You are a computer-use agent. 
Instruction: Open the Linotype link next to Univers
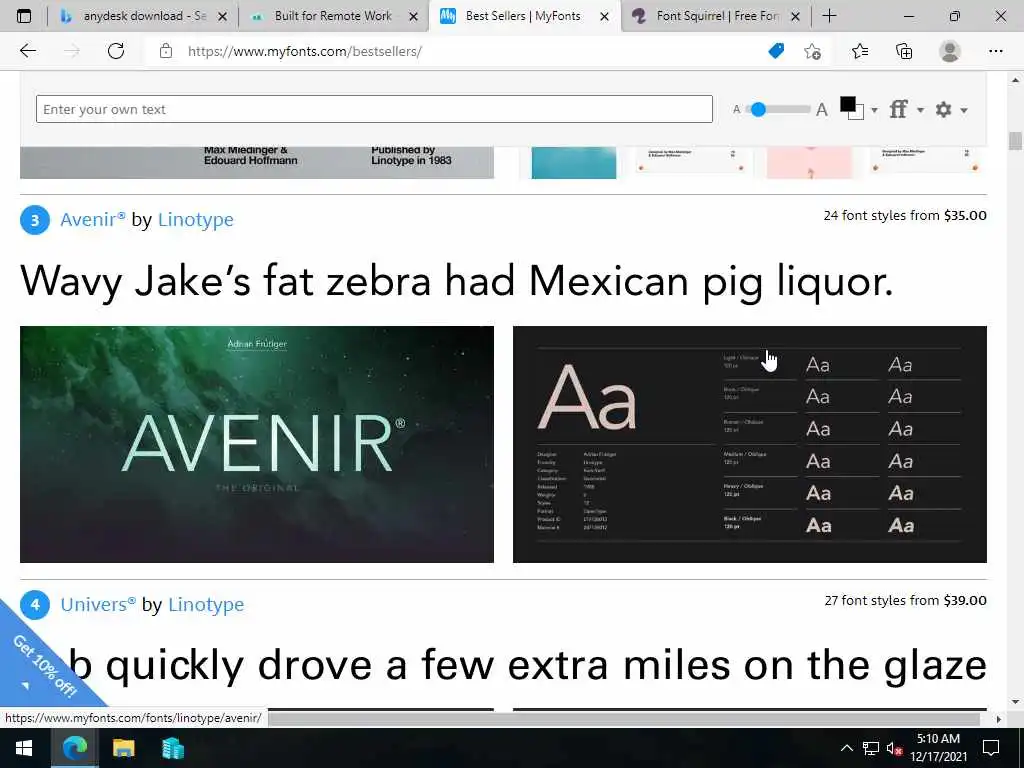(206, 604)
